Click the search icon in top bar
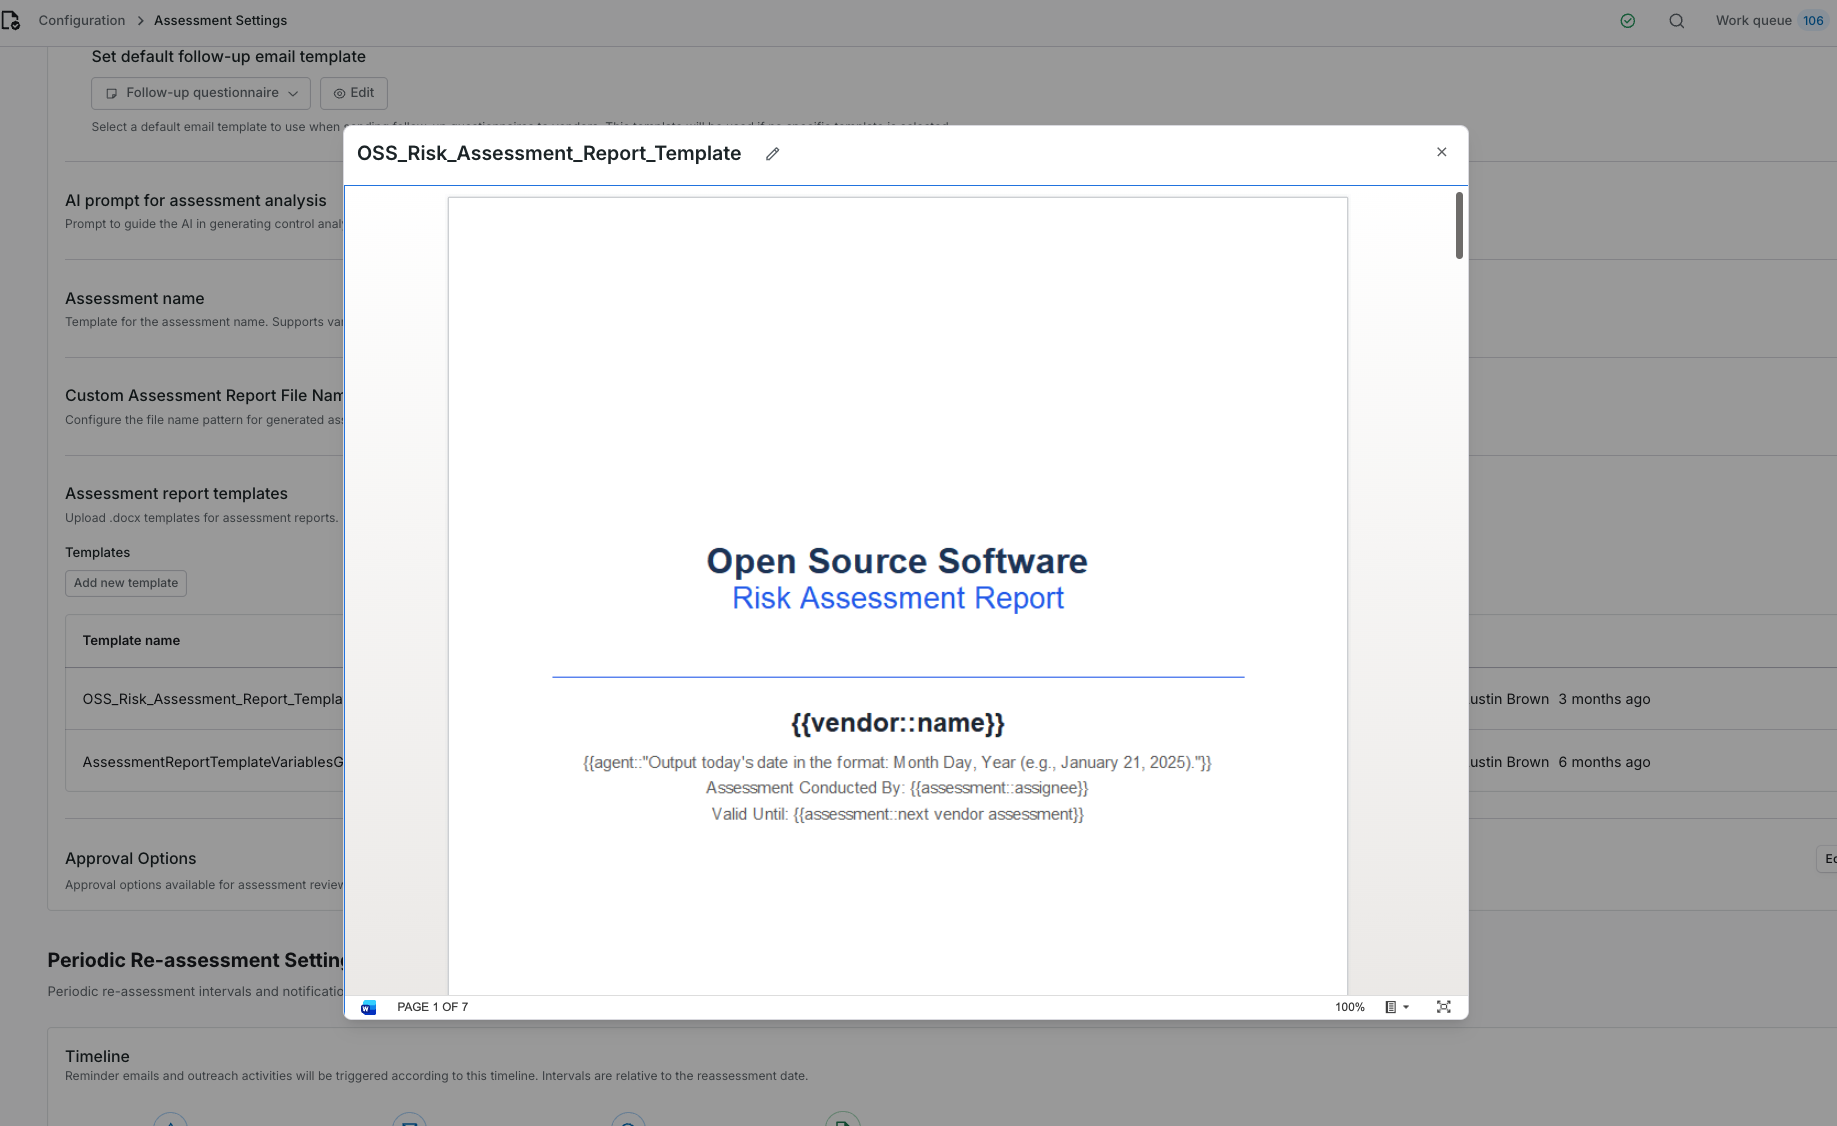This screenshot has height=1126, width=1837. tap(1676, 21)
